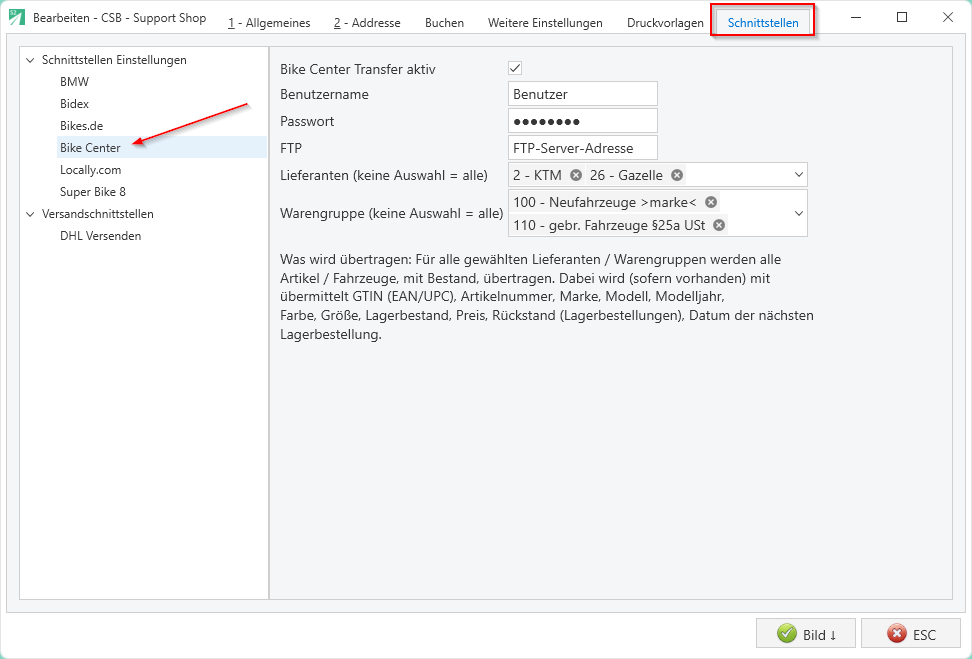
Task: Click into the Passwort field
Action: (583, 121)
